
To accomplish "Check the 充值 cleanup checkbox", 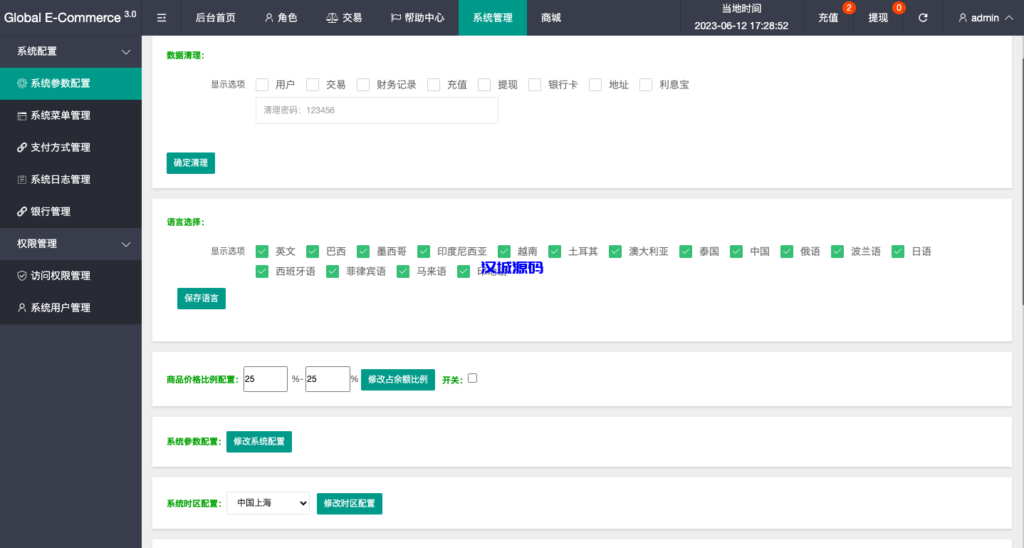I will point(434,84).
